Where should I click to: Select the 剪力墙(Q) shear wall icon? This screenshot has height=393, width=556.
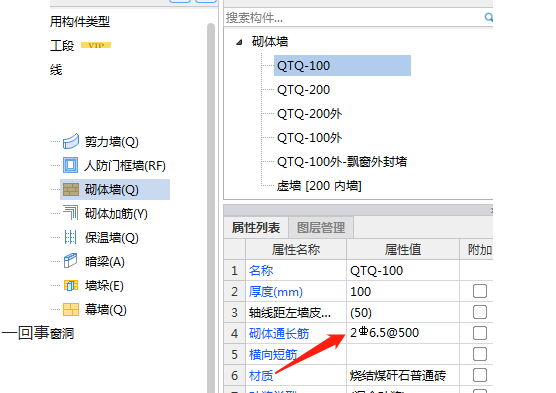[71, 142]
